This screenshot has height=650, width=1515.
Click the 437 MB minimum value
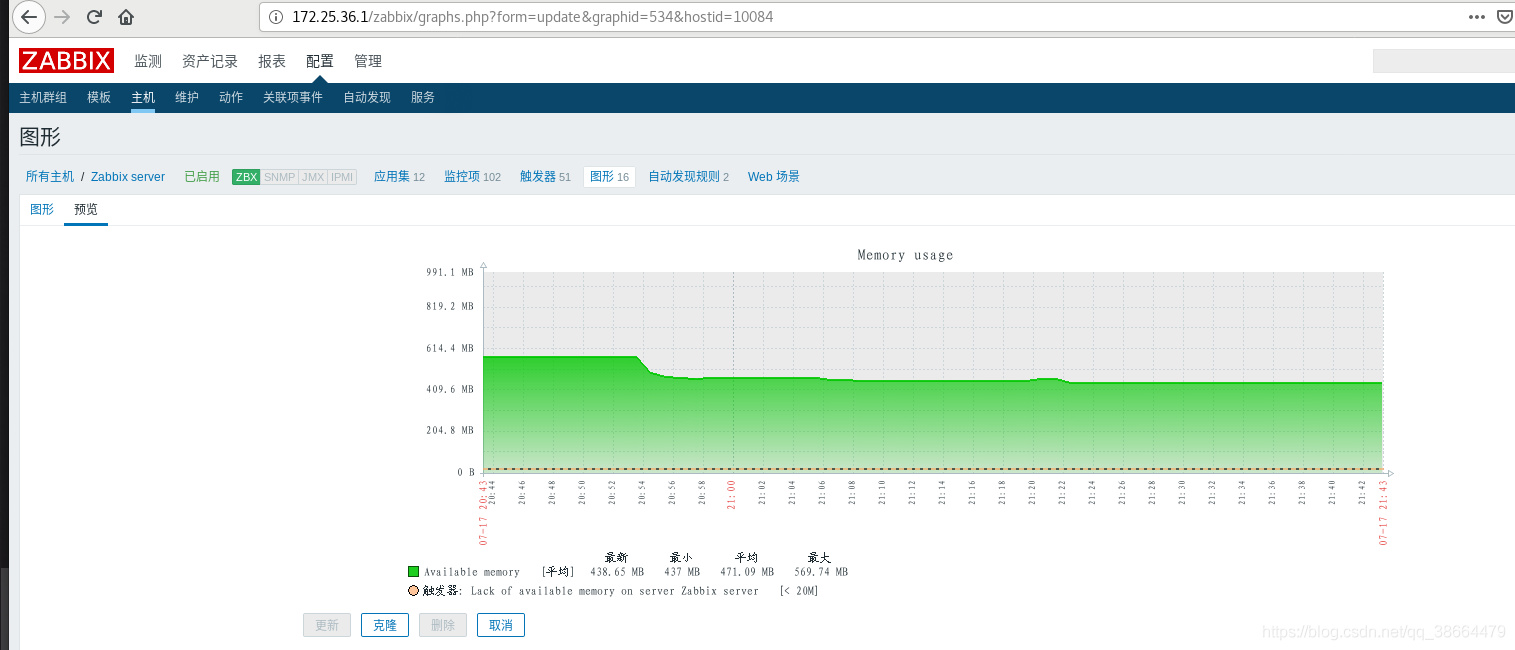click(x=681, y=572)
